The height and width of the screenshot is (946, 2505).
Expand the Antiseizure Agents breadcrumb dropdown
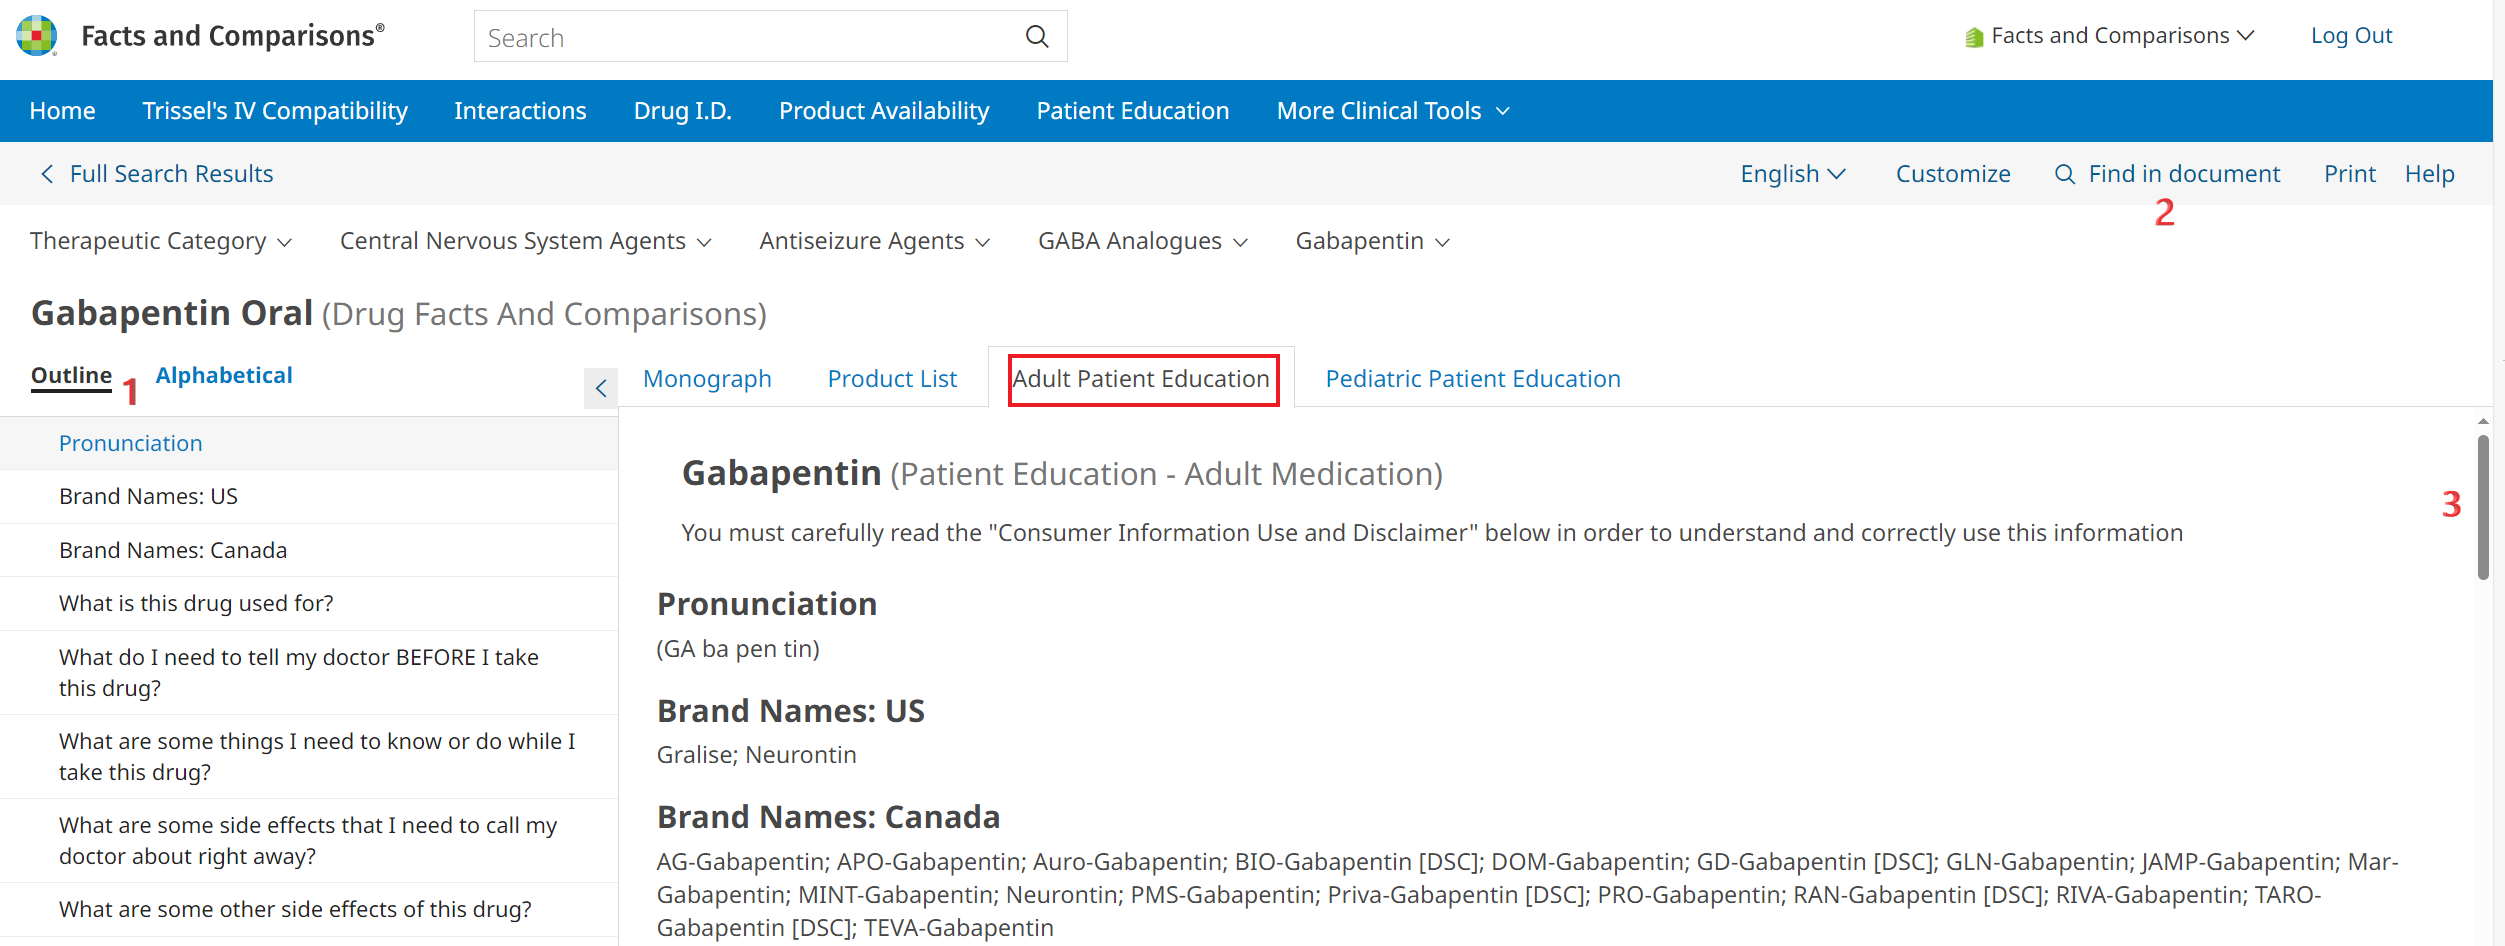[x=874, y=241]
